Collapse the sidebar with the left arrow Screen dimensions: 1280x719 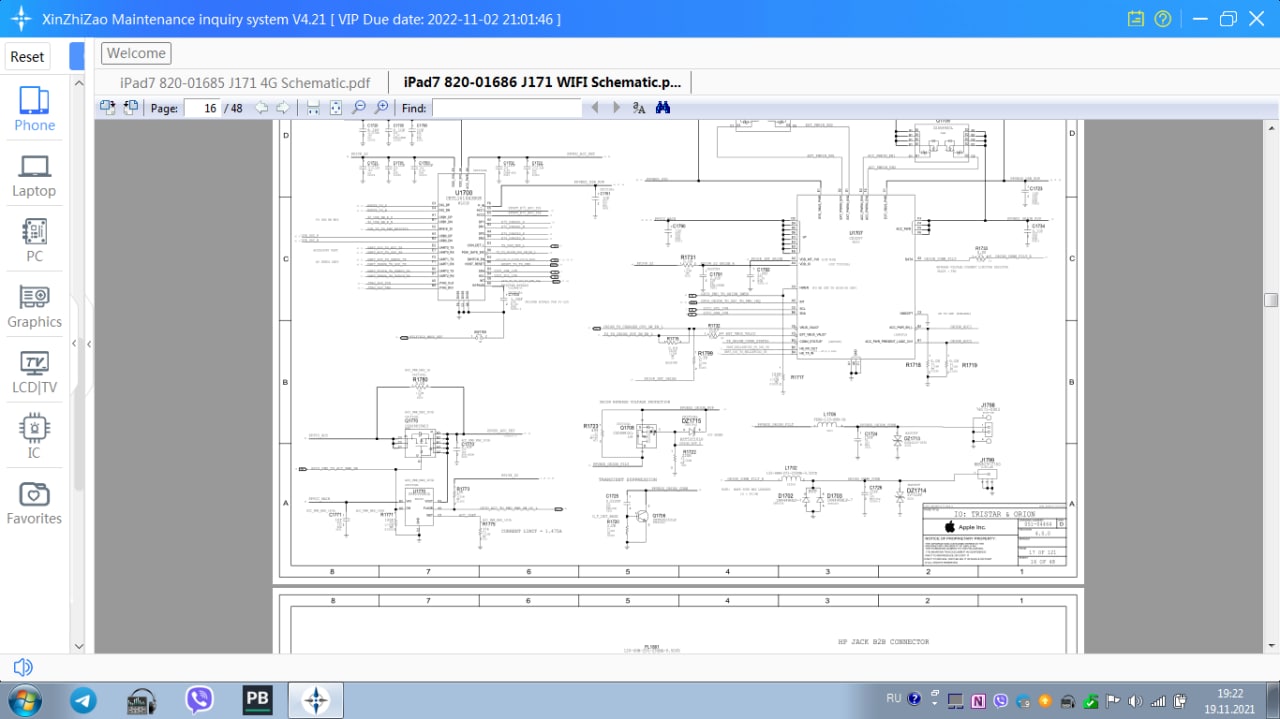[74, 344]
